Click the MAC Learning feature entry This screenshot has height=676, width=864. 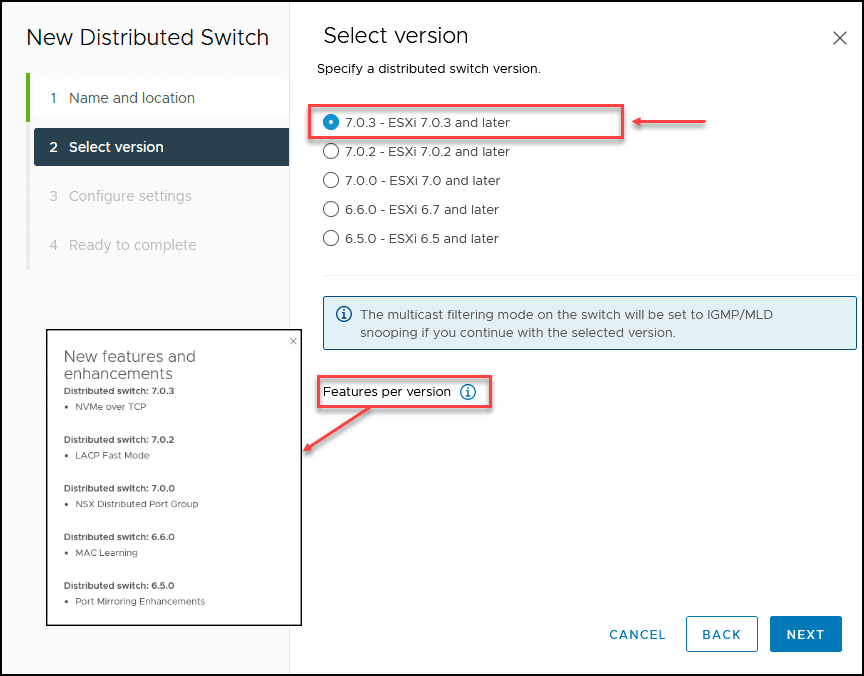point(106,553)
